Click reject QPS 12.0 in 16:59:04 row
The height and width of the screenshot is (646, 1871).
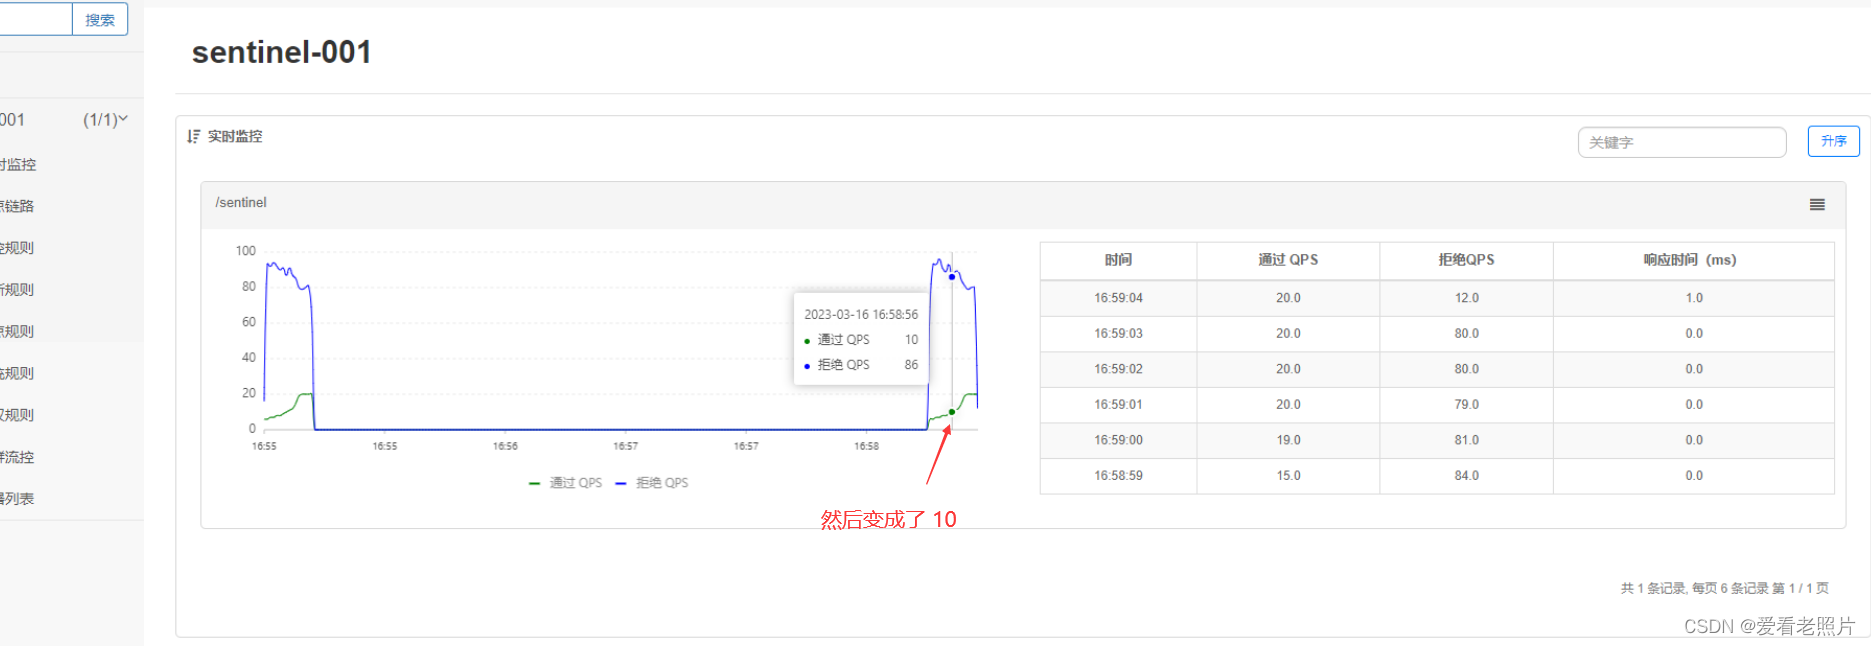[x=1466, y=298]
